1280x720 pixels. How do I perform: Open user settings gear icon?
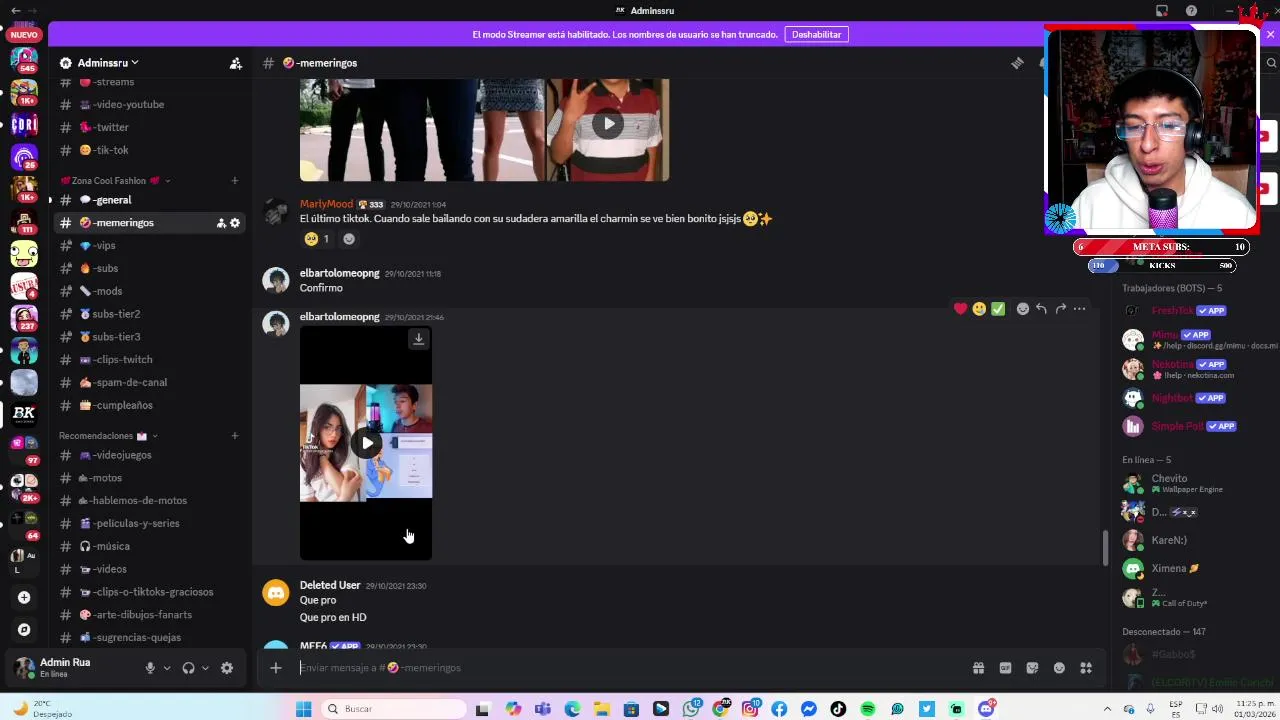[227, 668]
